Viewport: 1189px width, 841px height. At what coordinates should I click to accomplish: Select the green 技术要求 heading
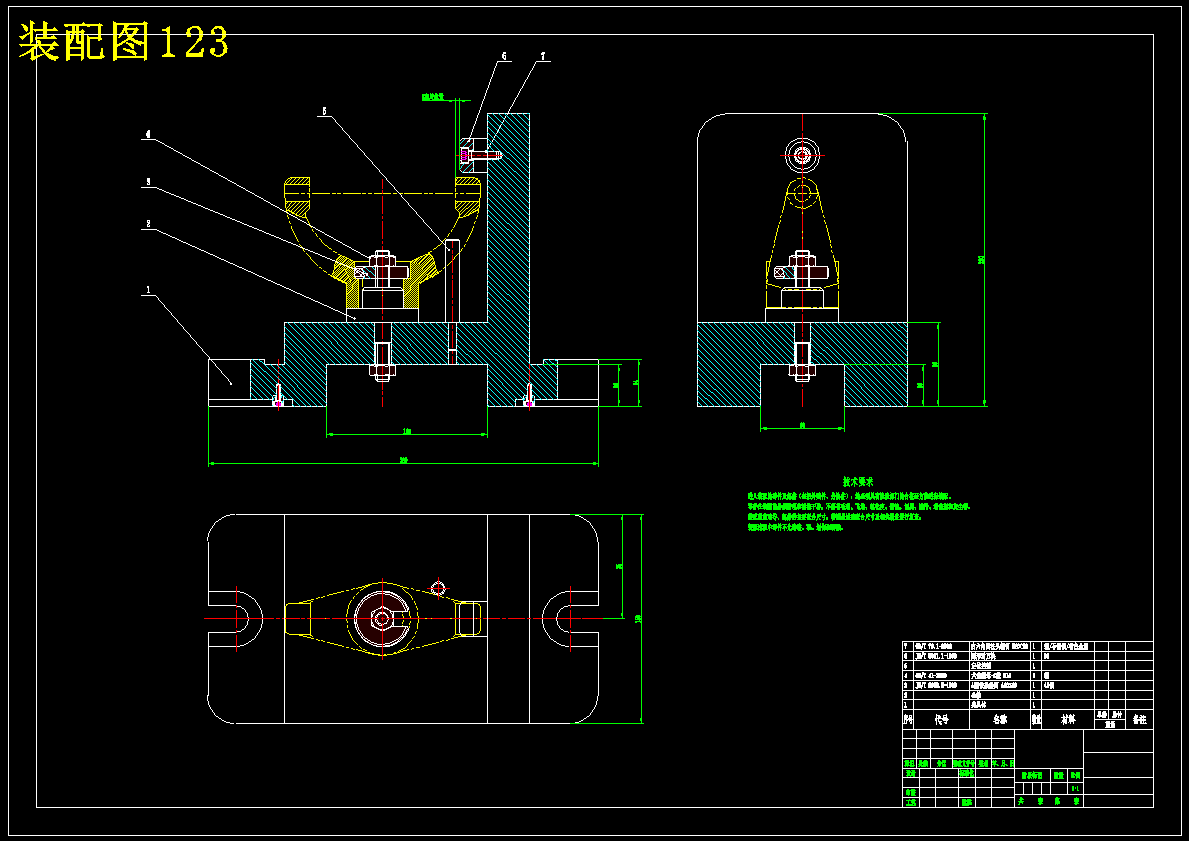(858, 482)
